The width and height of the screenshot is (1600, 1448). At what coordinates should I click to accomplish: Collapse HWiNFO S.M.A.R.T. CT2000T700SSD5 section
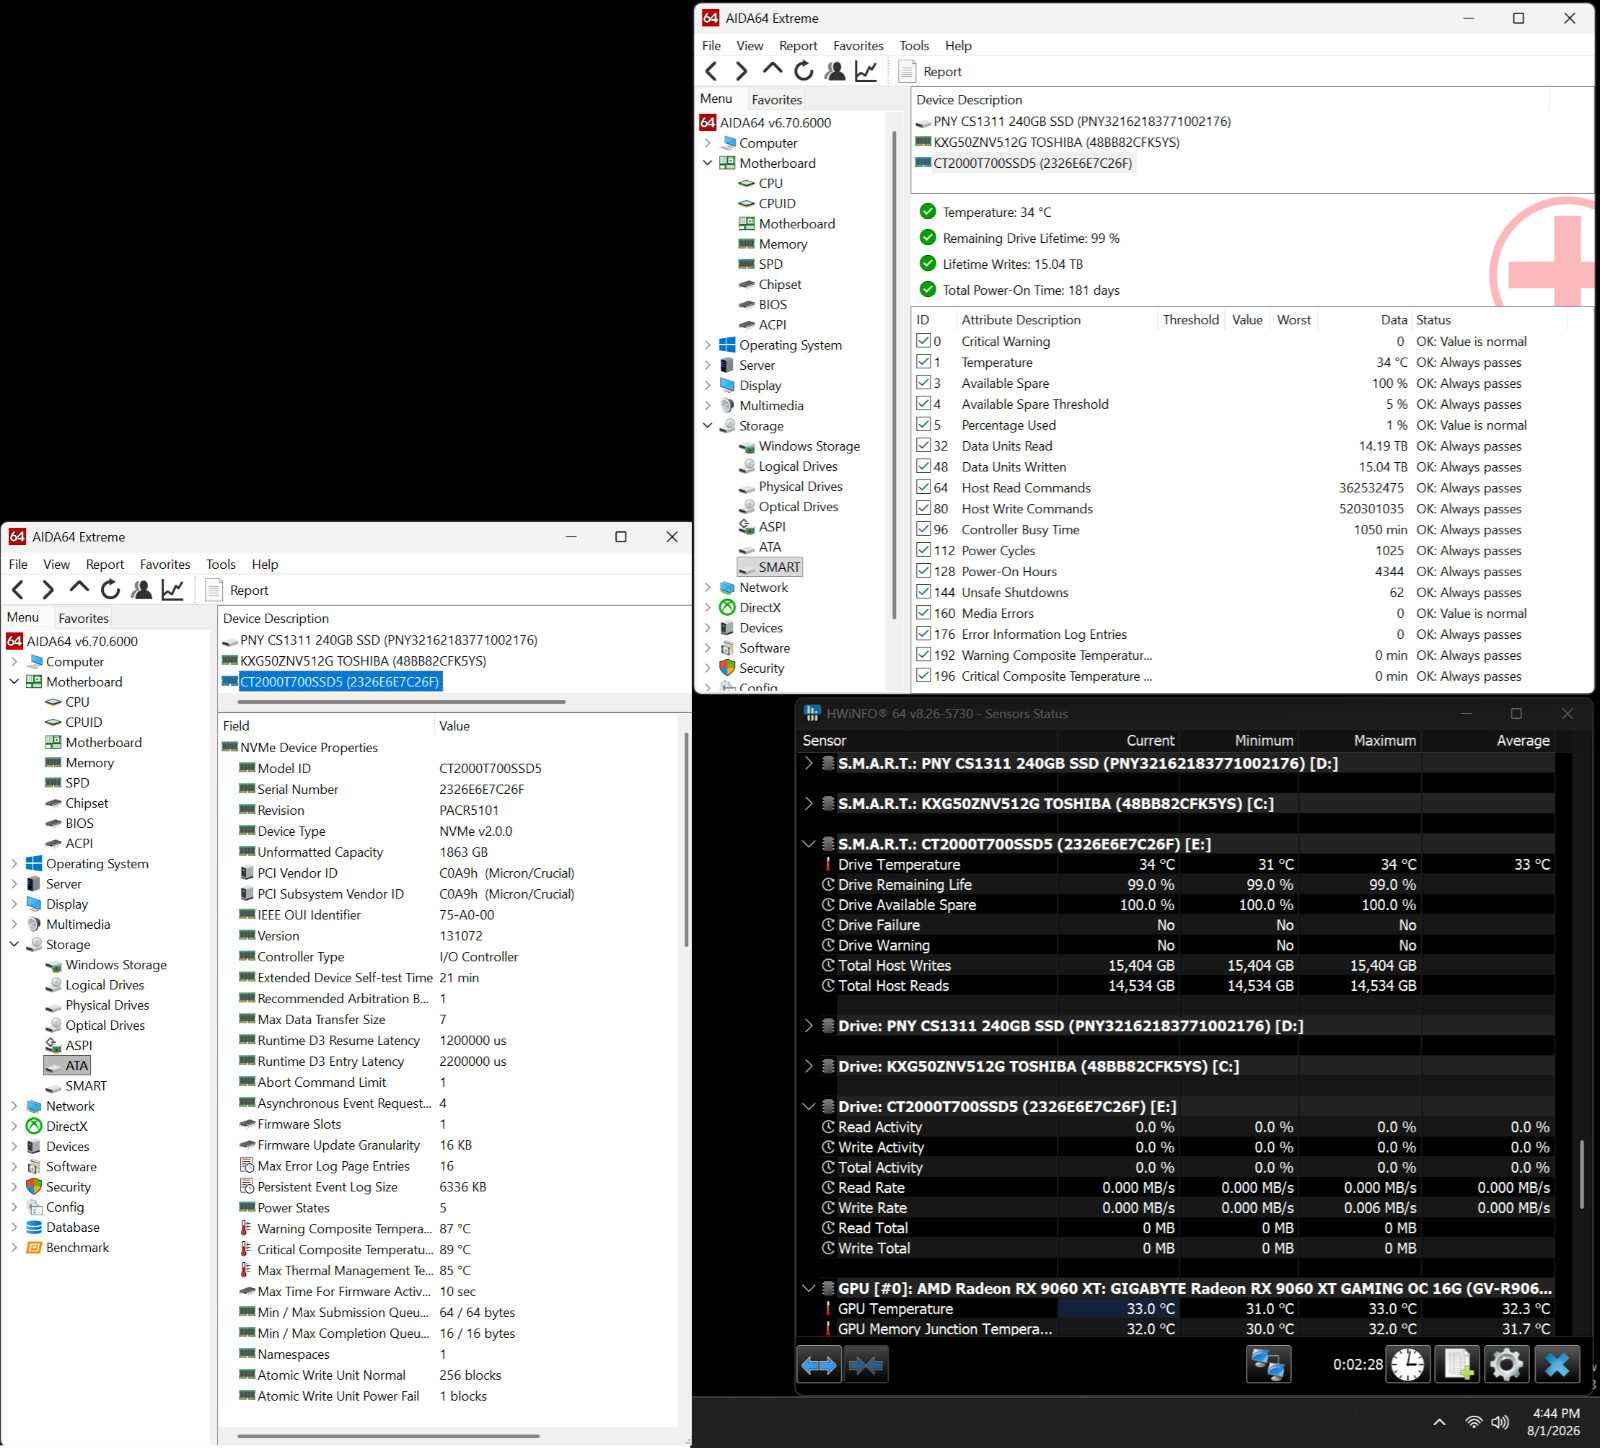point(808,844)
